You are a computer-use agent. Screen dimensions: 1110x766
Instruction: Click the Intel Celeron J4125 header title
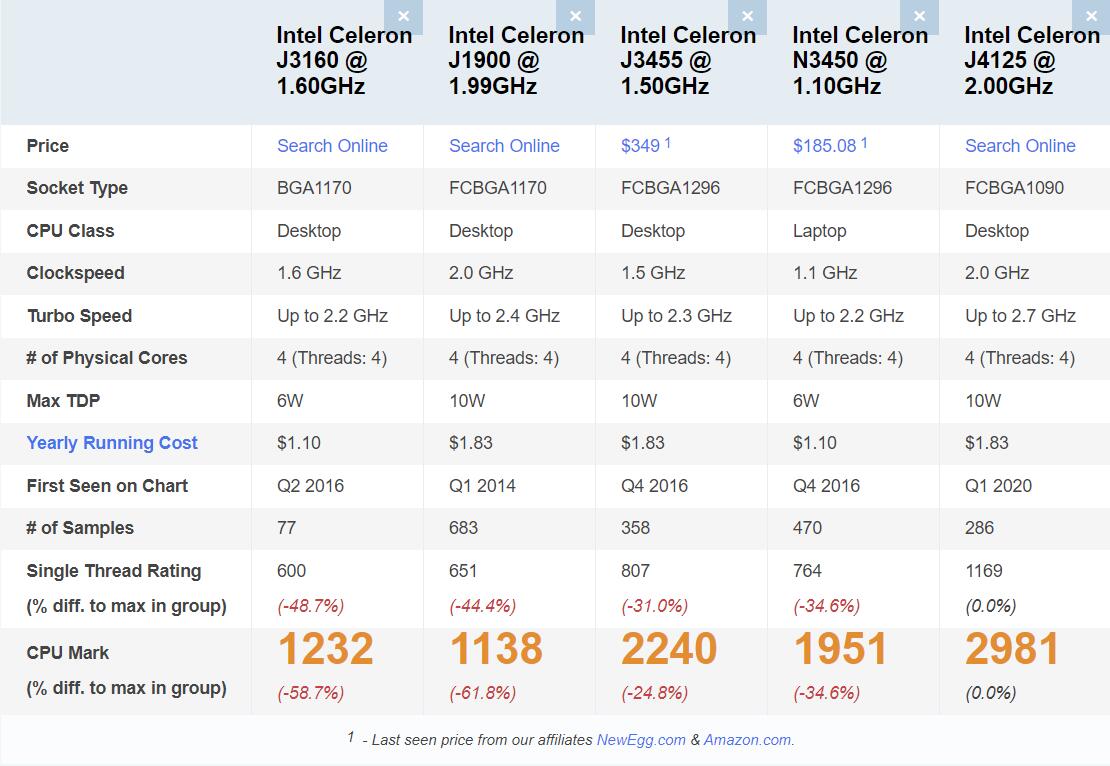tap(1032, 60)
